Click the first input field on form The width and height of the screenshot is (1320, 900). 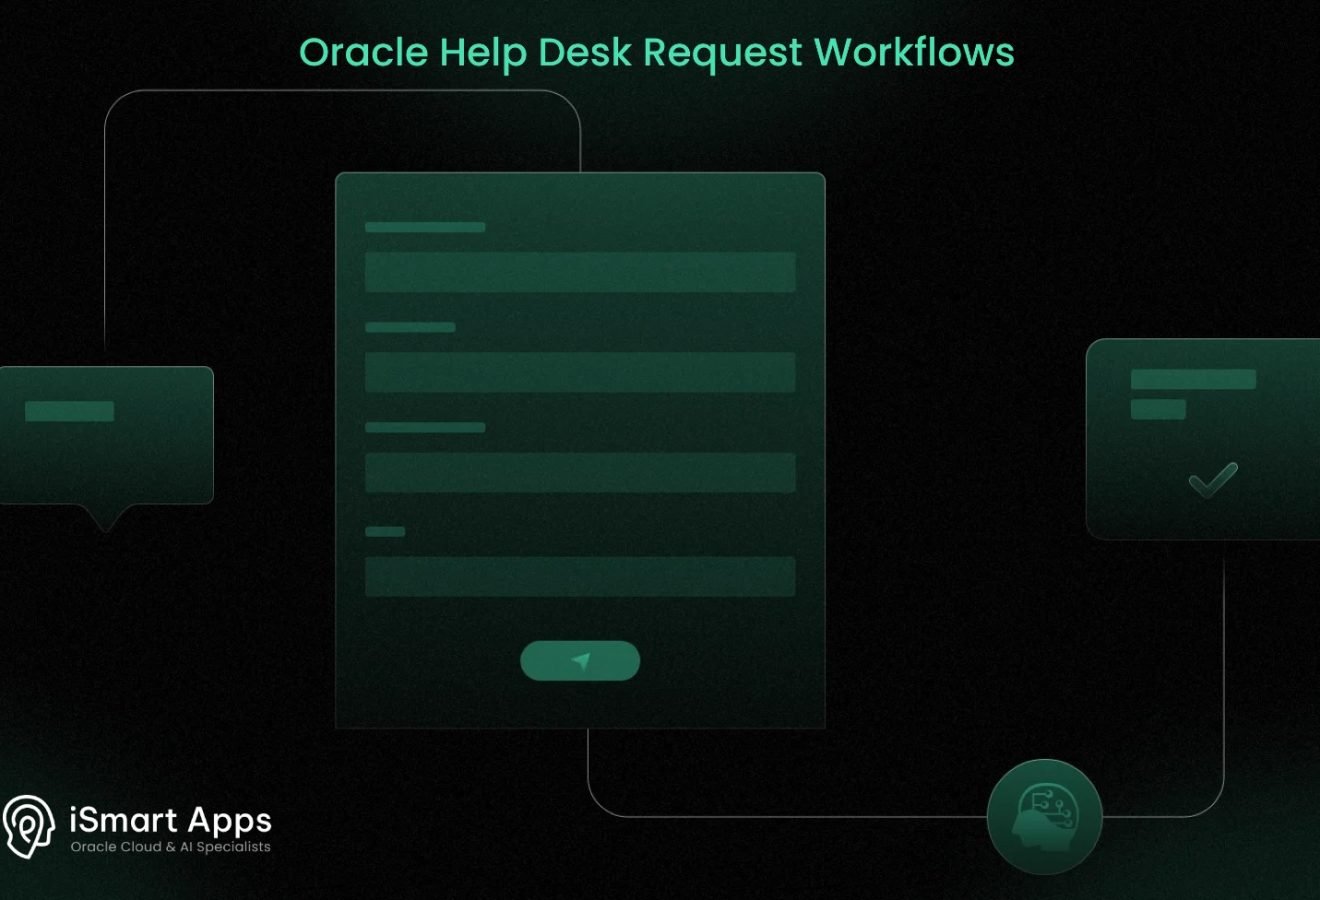click(580, 272)
